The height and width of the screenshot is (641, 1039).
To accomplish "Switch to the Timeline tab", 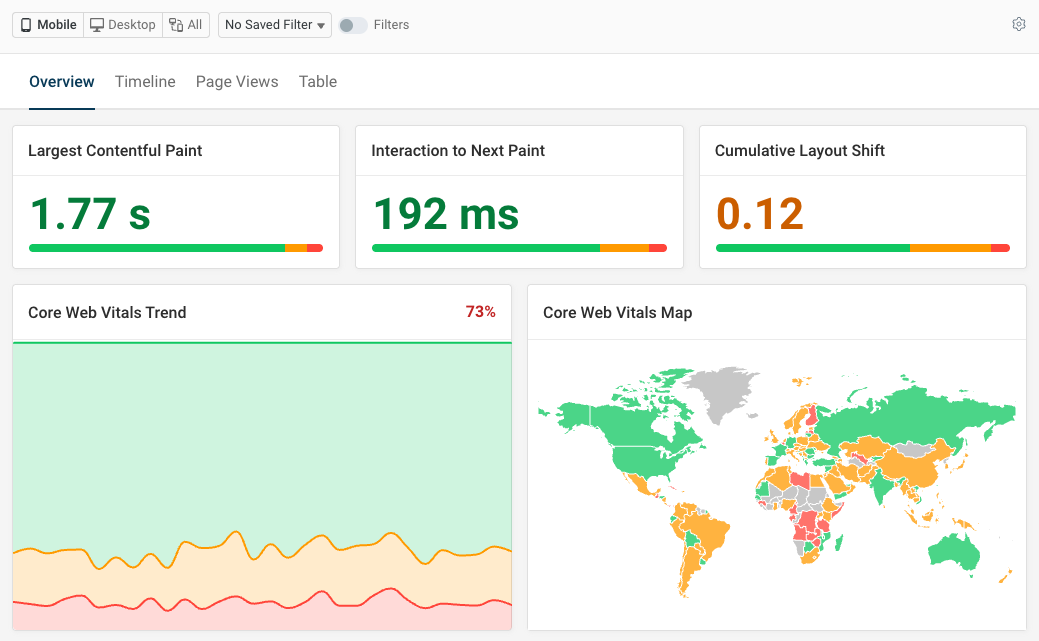I will [145, 82].
